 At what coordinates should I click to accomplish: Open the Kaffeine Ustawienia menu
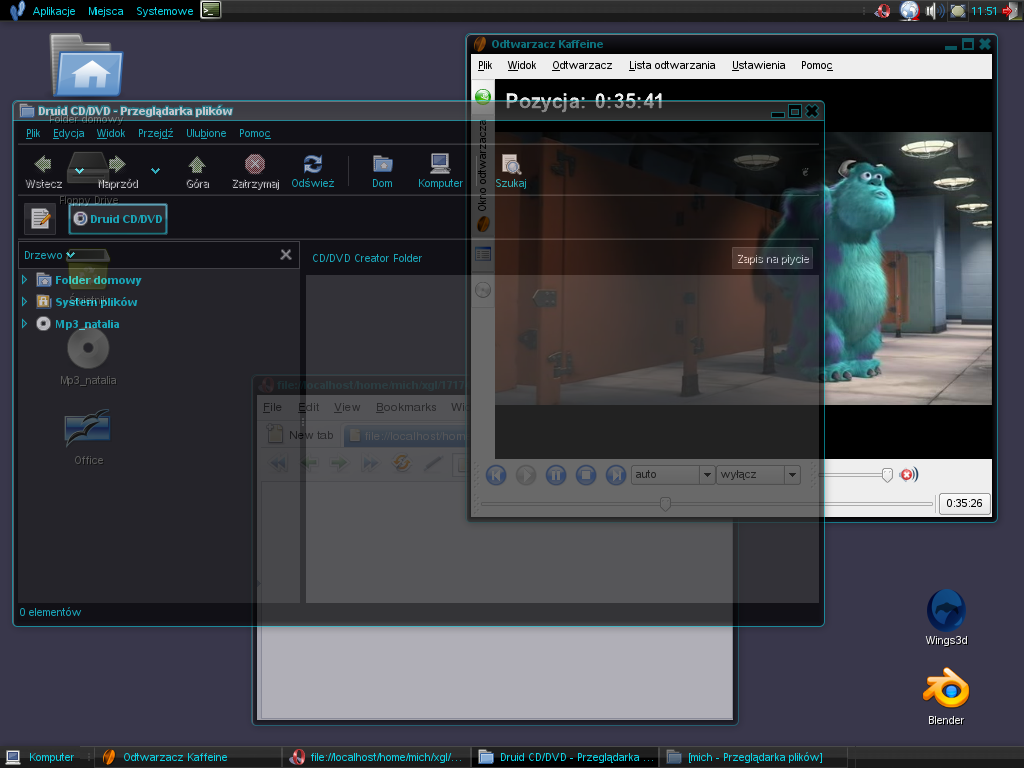[758, 65]
